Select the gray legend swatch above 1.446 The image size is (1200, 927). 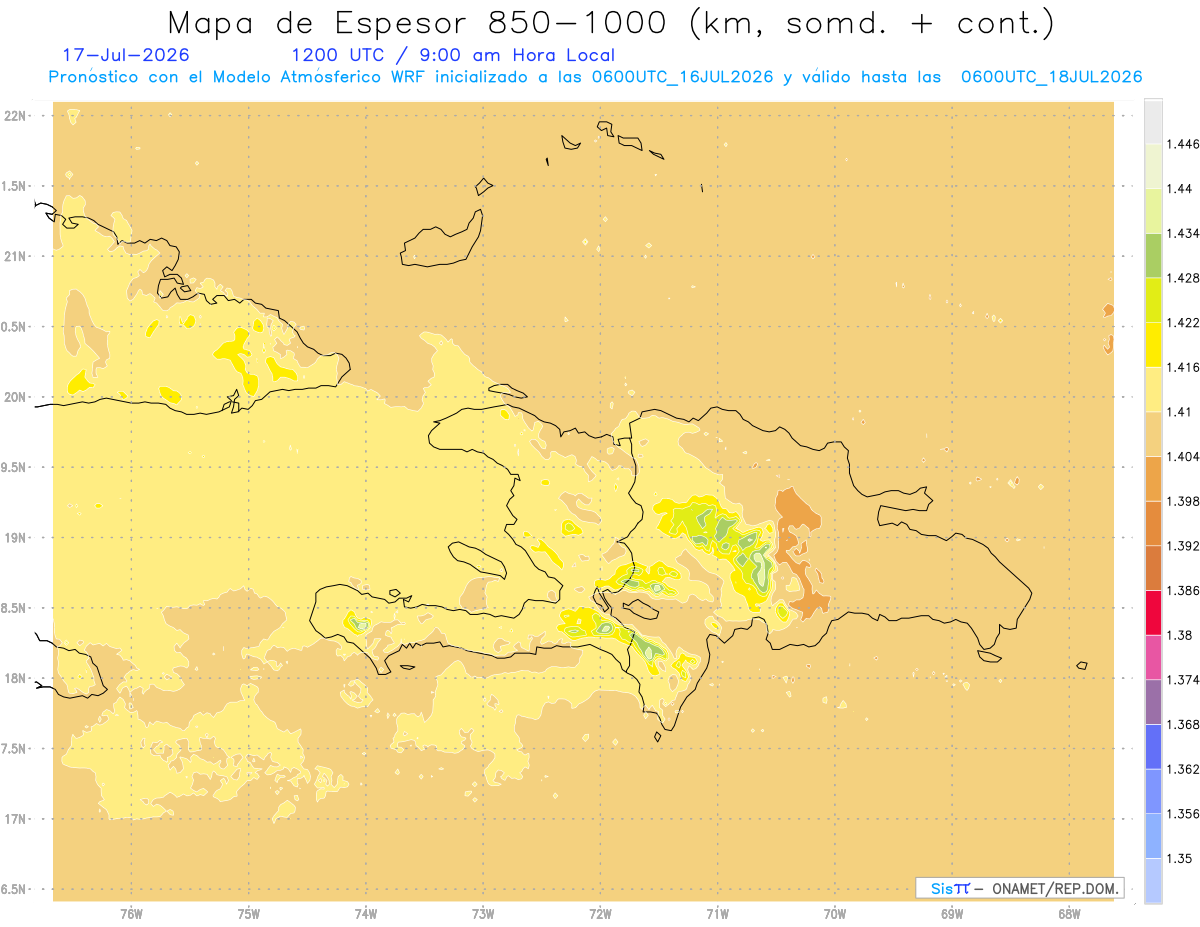tap(1153, 121)
